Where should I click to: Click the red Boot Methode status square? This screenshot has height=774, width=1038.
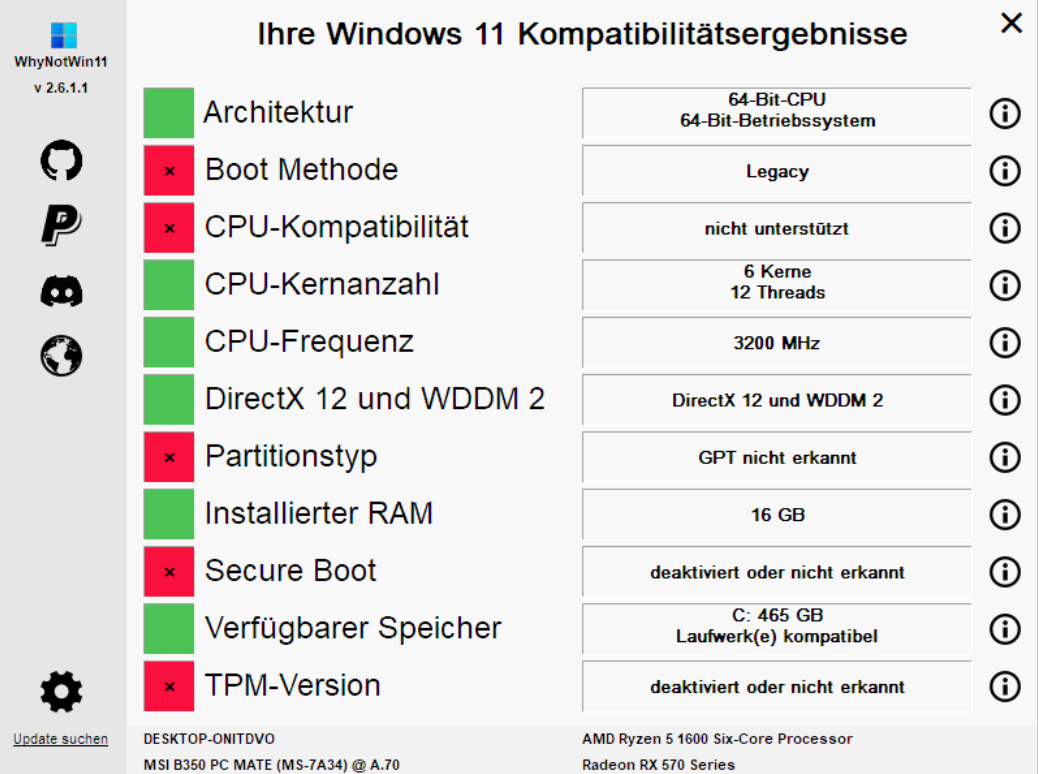click(169, 170)
